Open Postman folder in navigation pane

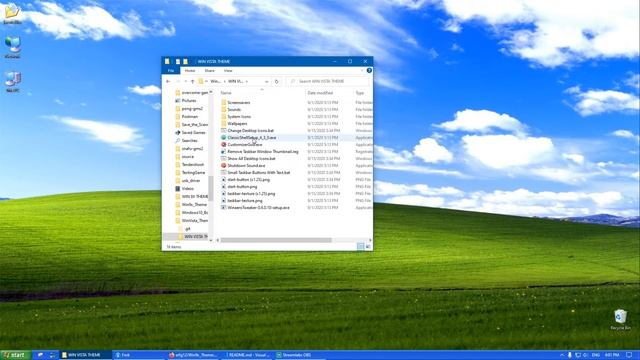pyautogui.click(x=189, y=117)
